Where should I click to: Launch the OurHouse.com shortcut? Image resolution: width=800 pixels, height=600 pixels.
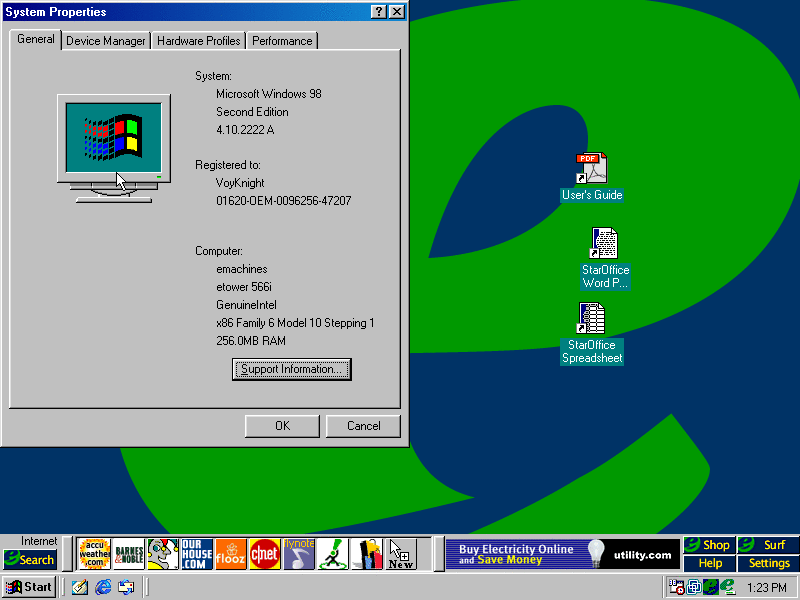click(x=196, y=553)
